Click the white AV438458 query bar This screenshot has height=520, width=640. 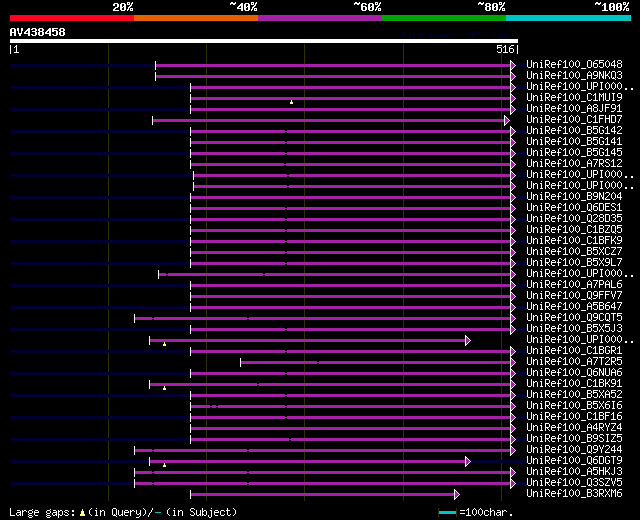(x=264, y=41)
